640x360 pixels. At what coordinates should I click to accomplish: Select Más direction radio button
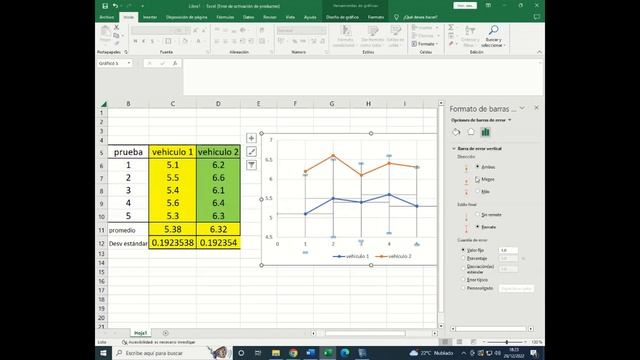pos(477,191)
